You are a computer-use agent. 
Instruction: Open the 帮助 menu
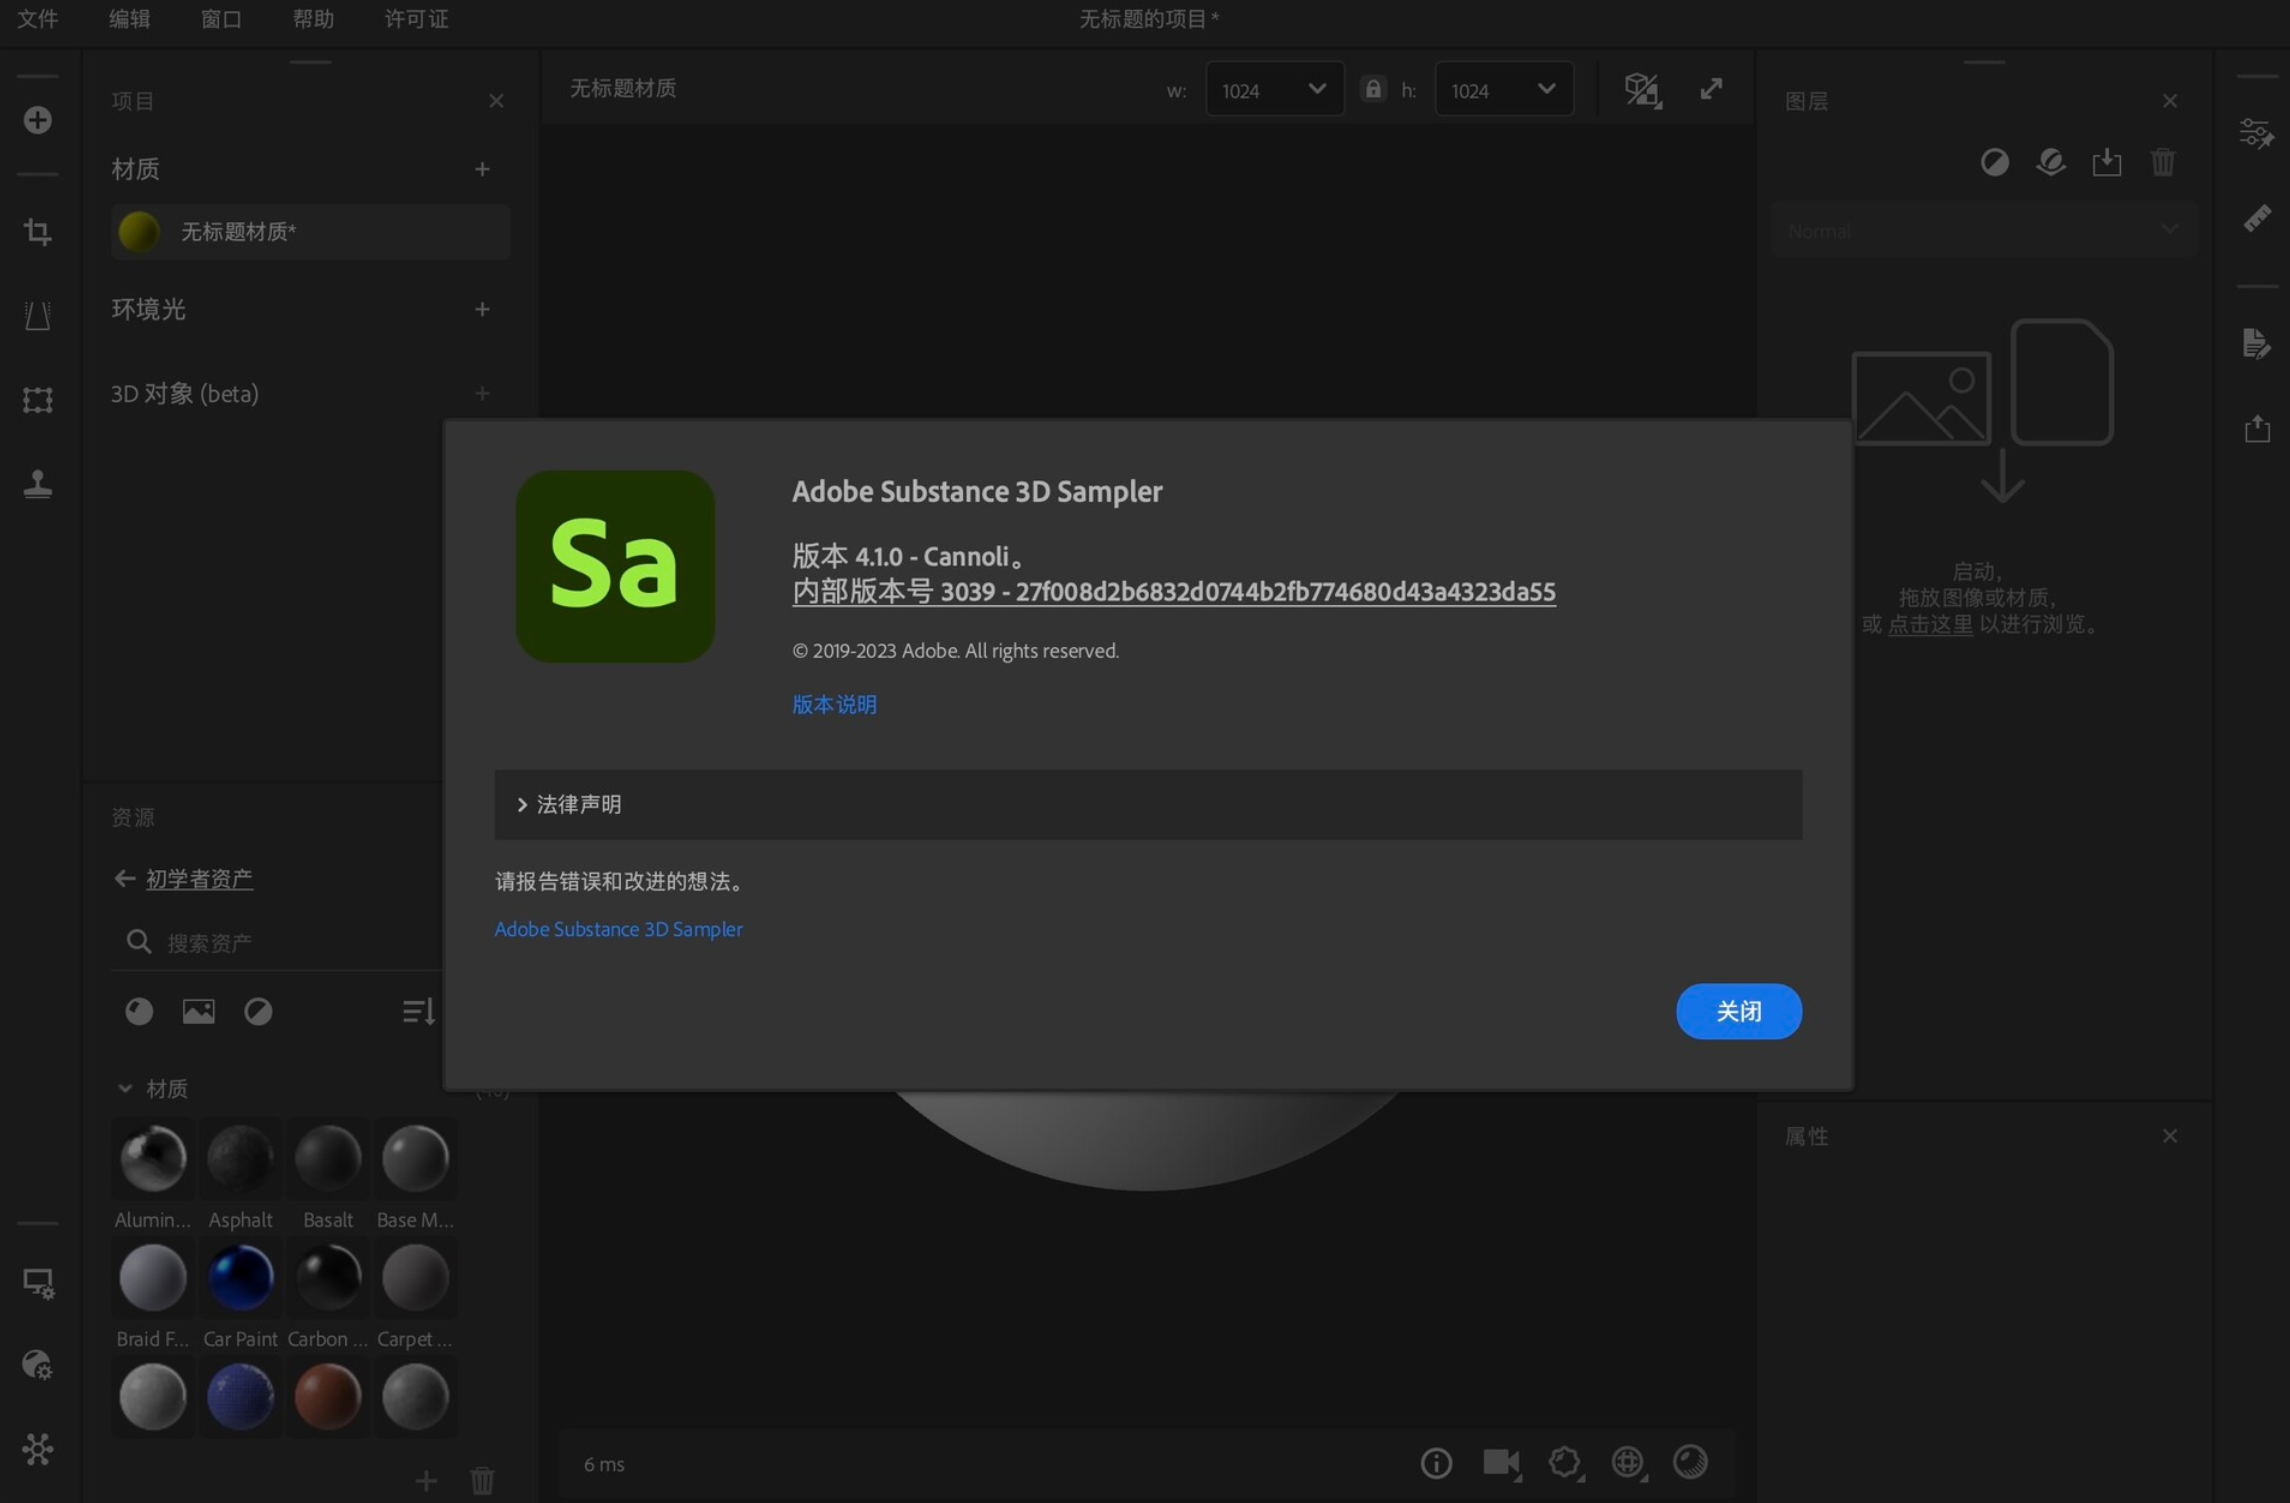(313, 19)
